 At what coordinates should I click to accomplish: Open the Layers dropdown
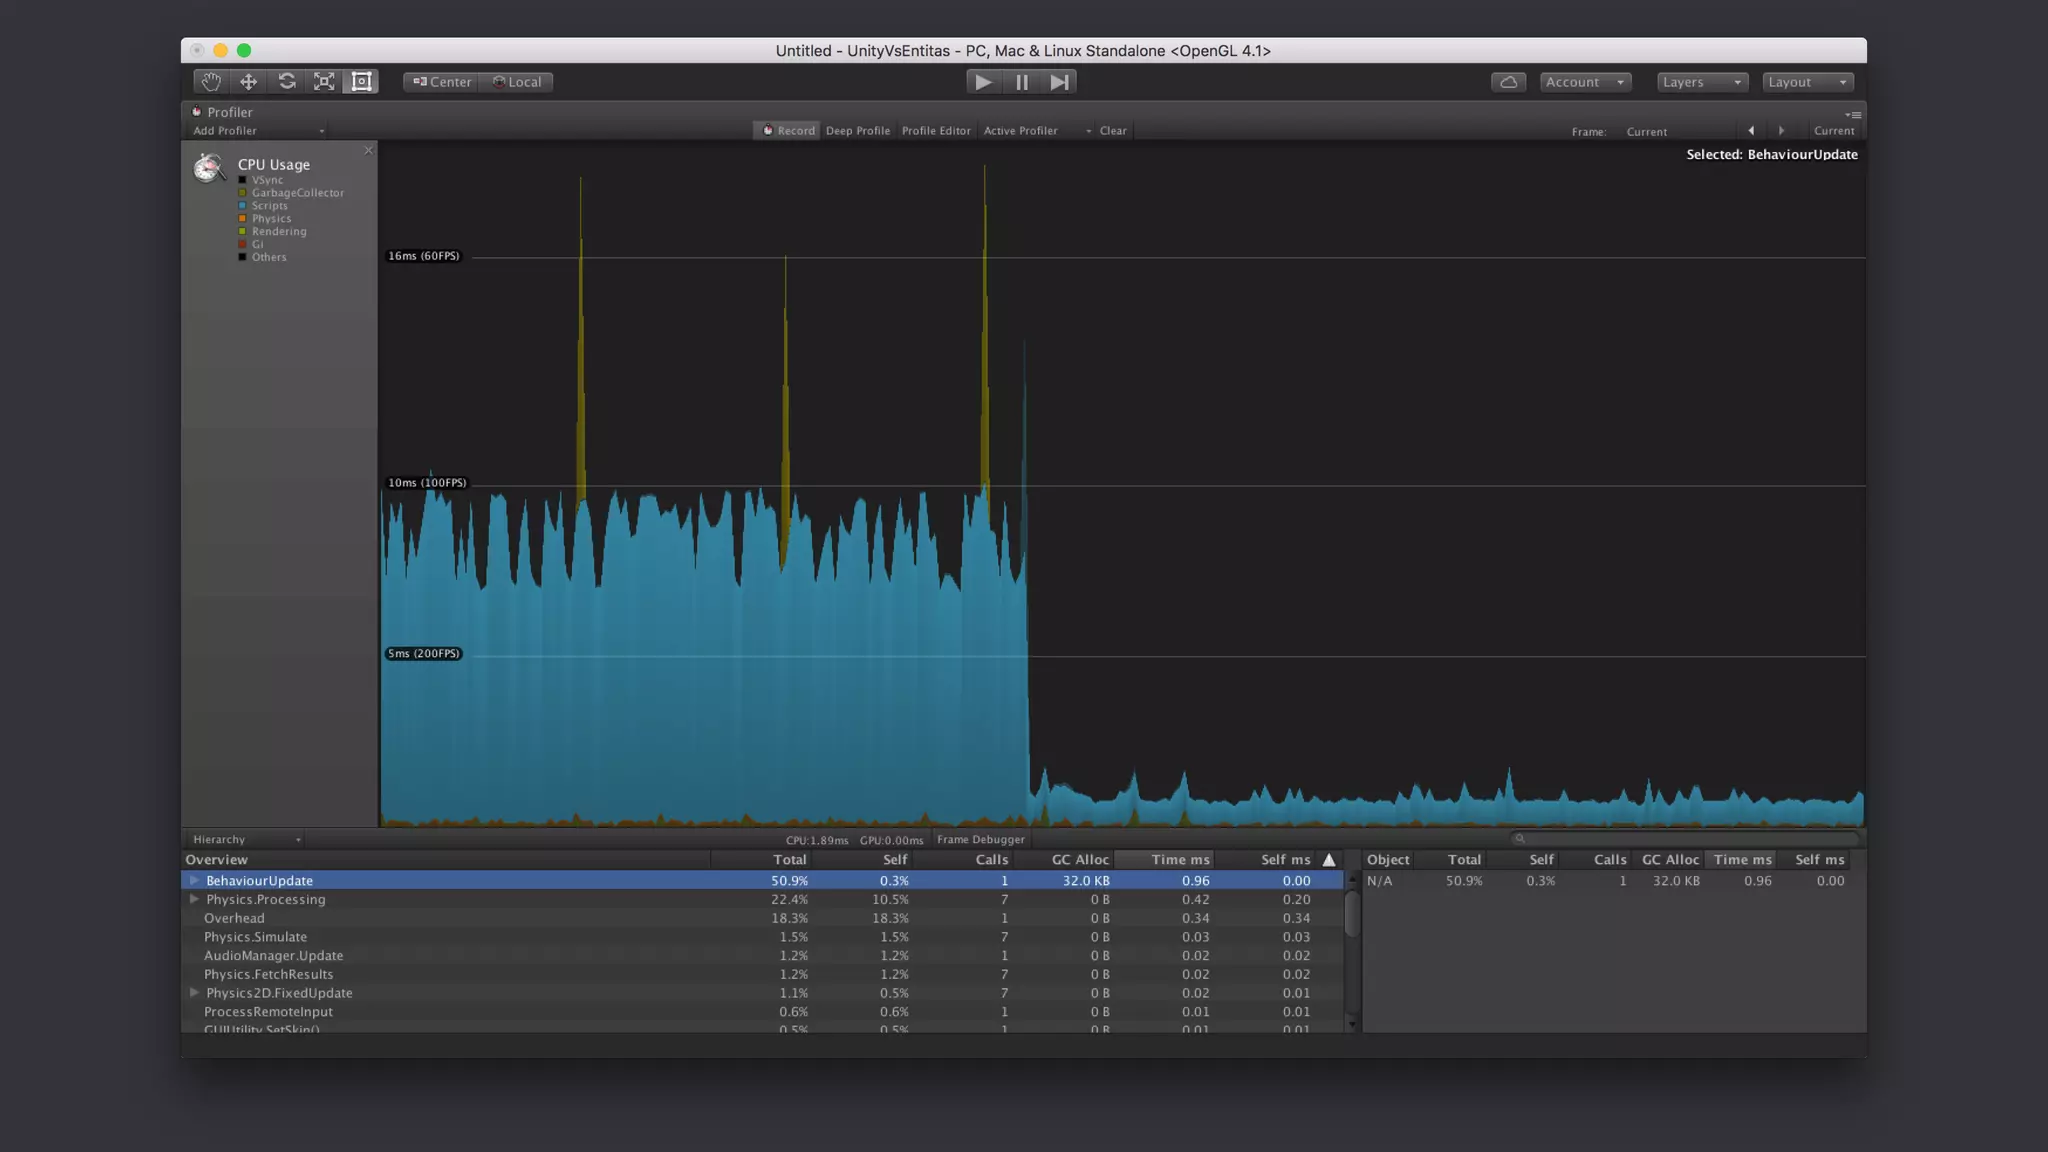(x=1702, y=82)
